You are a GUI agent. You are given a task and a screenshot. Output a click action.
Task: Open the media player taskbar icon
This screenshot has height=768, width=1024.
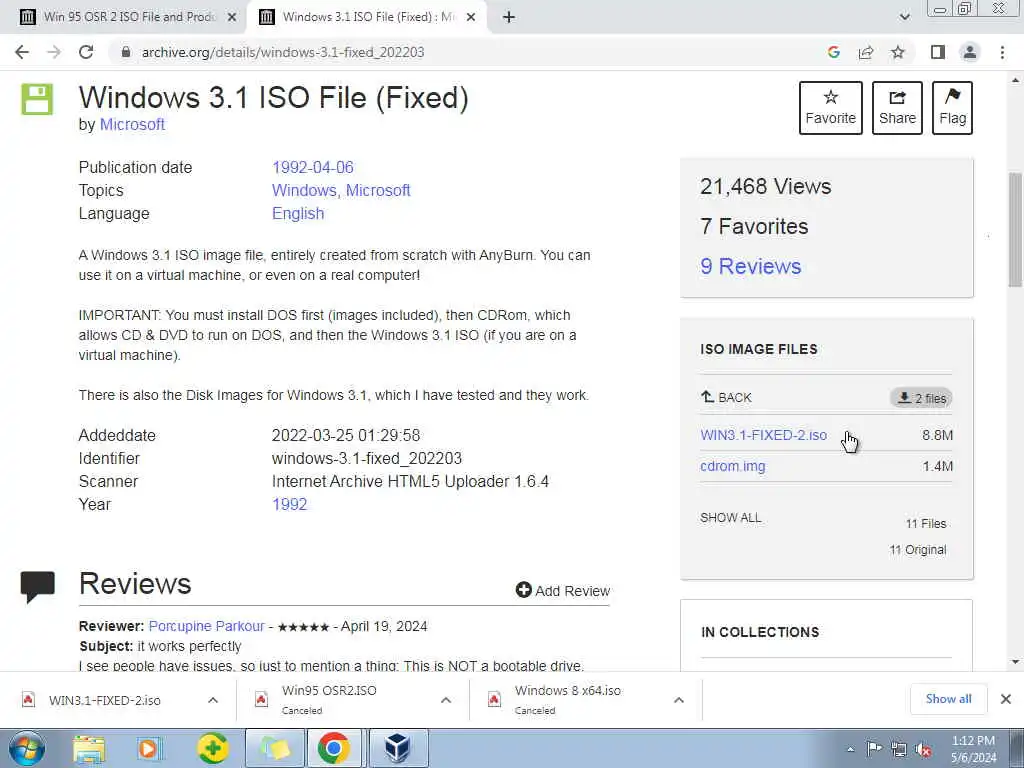149,748
